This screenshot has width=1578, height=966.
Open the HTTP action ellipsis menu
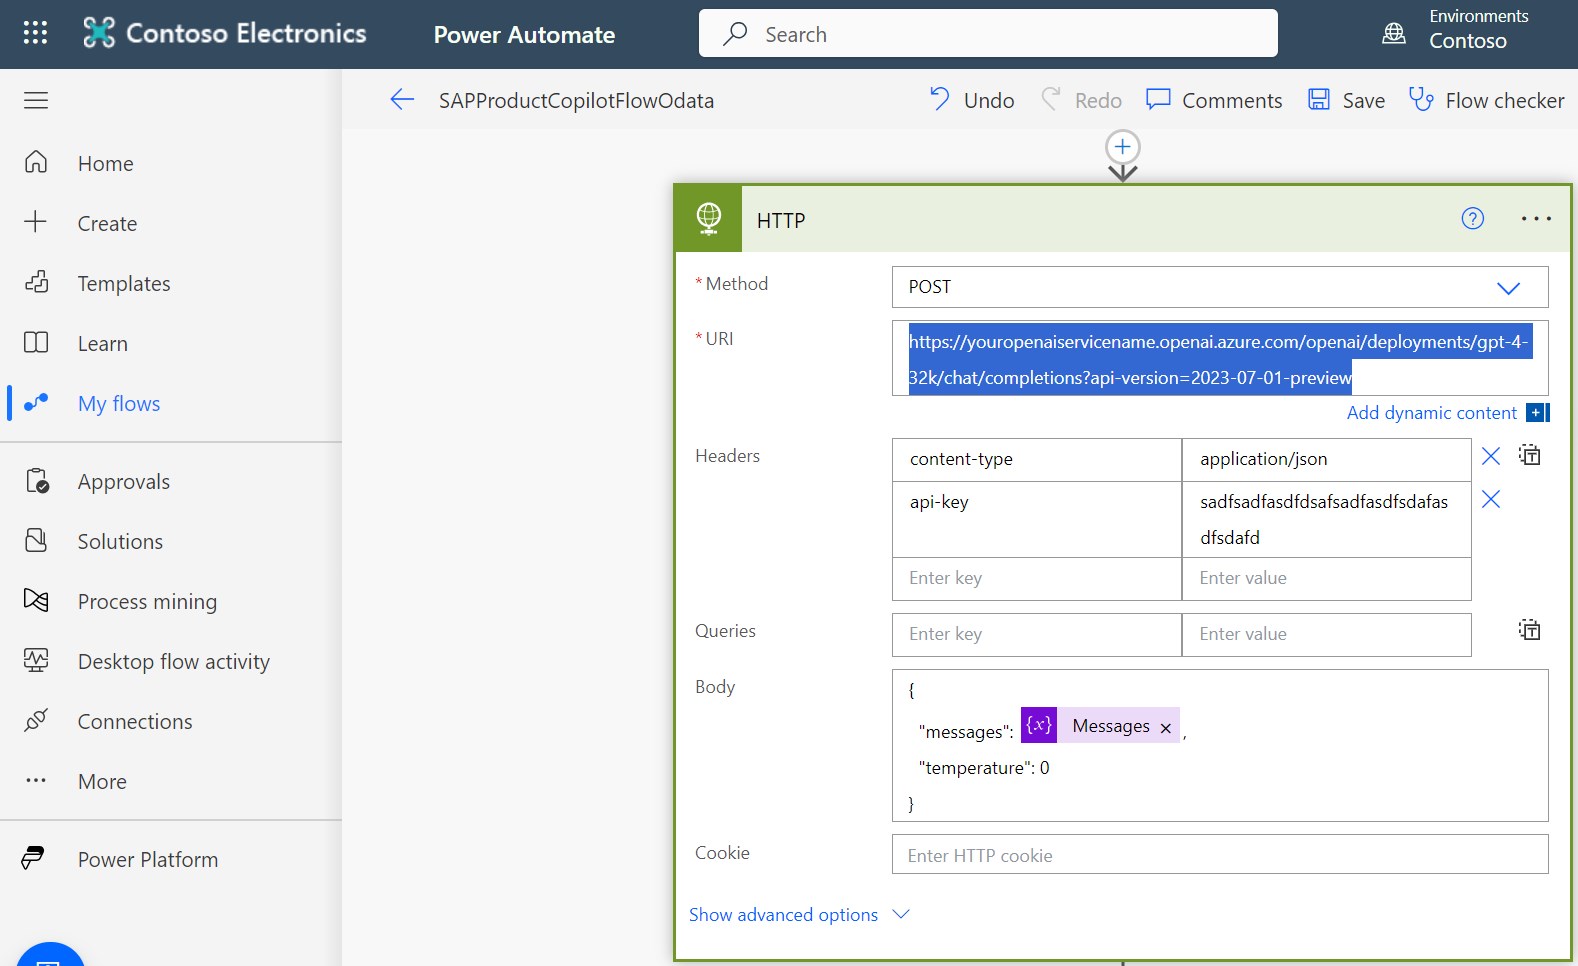click(x=1536, y=218)
